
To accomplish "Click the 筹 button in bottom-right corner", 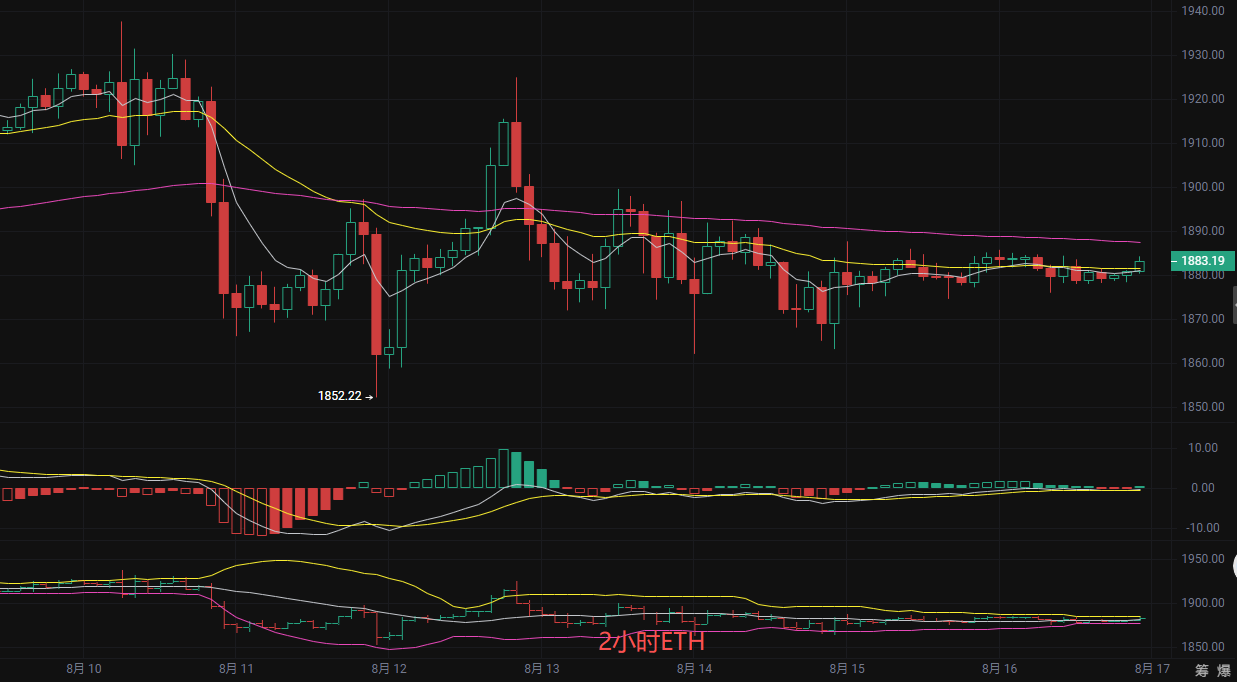I will pyautogui.click(x=1200, y=669).
